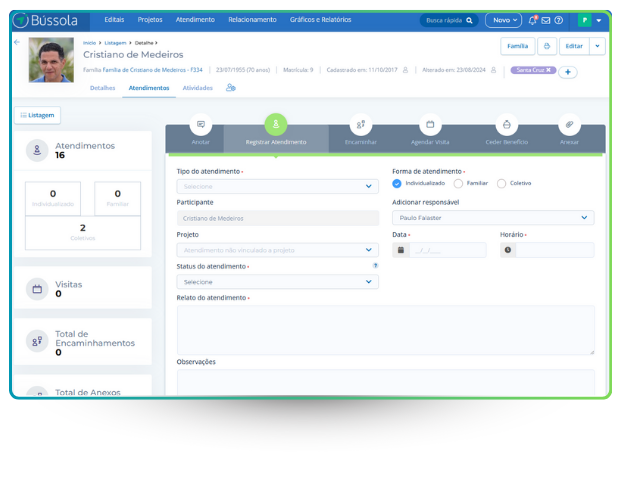Click the Coletivos count box
620x480 pixels.
point(83,232)
